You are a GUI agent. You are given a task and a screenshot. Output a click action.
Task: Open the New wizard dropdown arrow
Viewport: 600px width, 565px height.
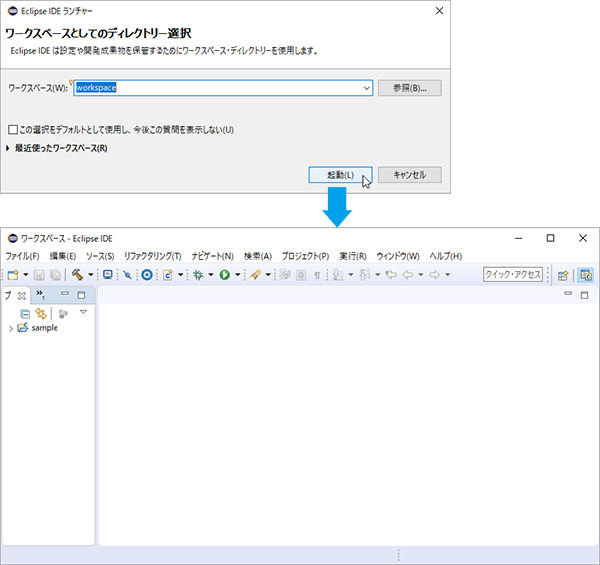pyautogui.click(x=26, y=275)
